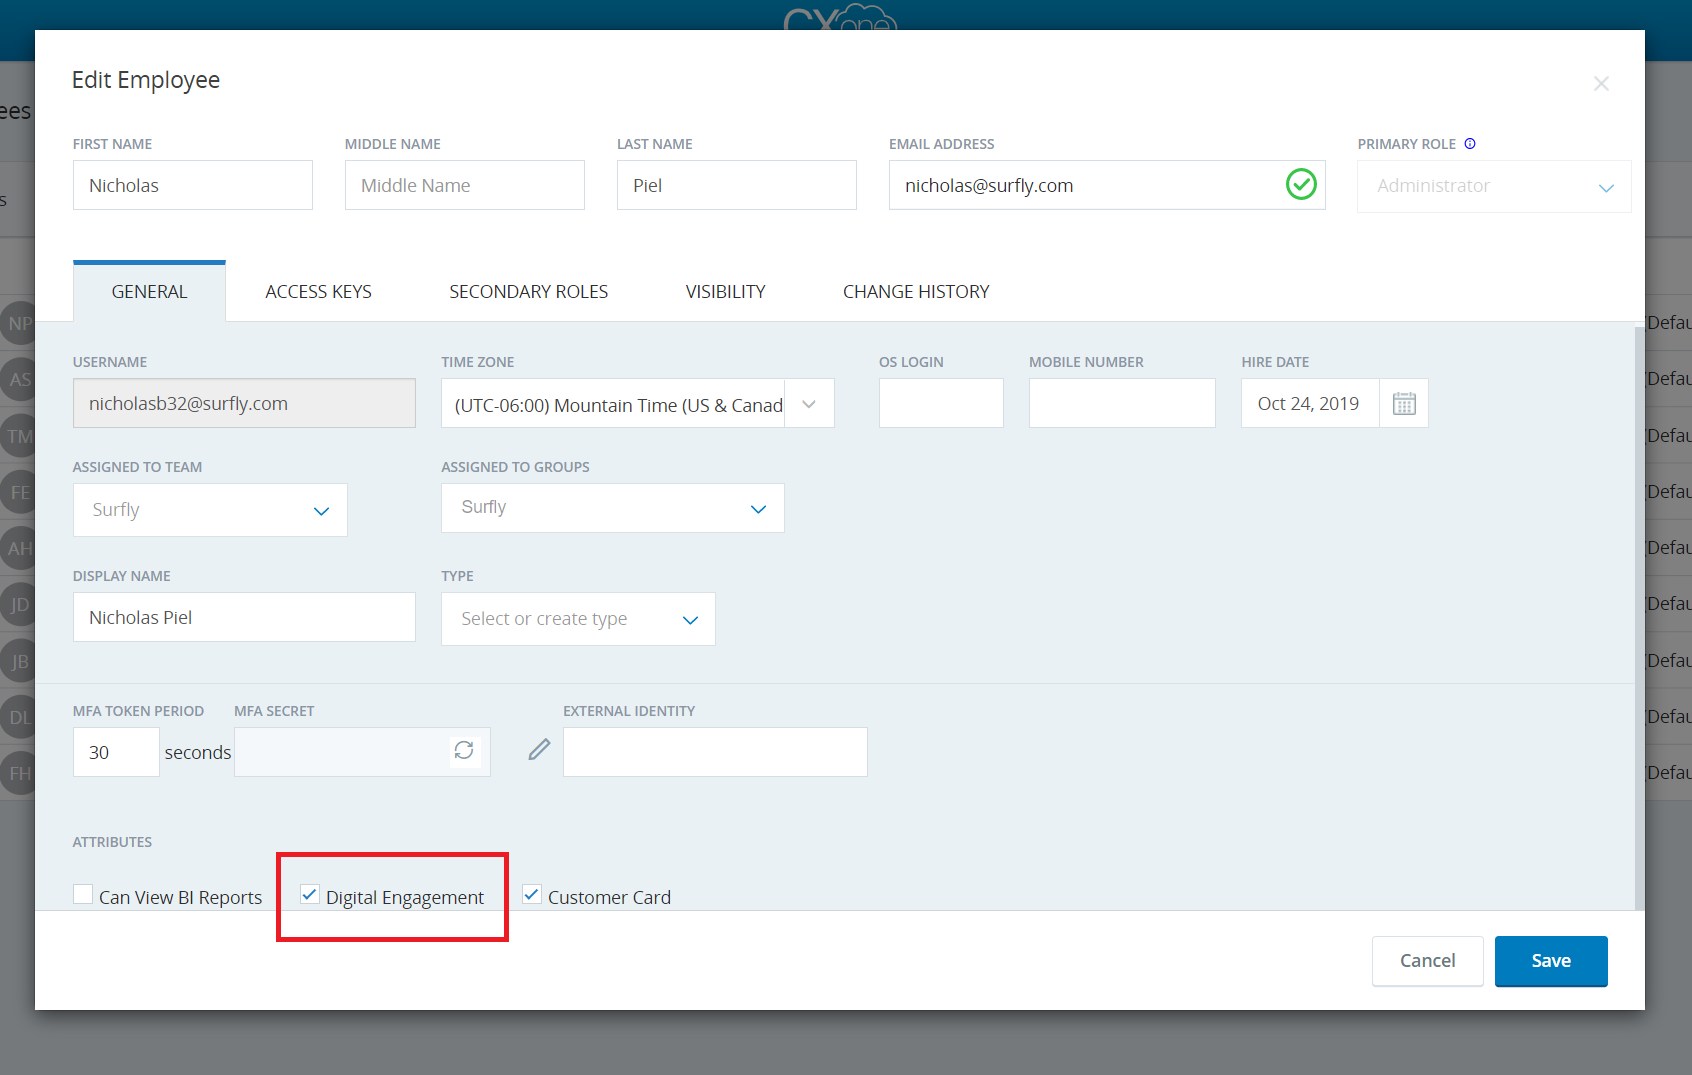Toggle the Customer Card checkbox

532,895
